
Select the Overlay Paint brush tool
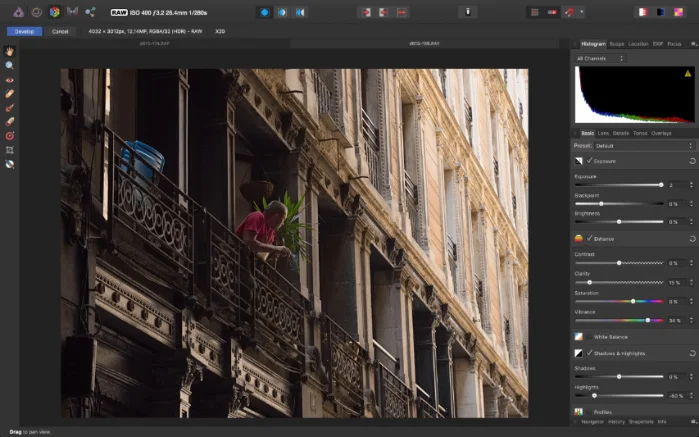click(9, 107)
